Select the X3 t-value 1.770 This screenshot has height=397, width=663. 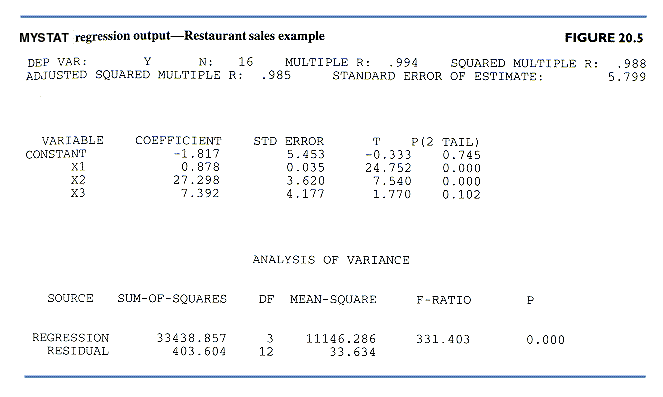click(392, 194)
